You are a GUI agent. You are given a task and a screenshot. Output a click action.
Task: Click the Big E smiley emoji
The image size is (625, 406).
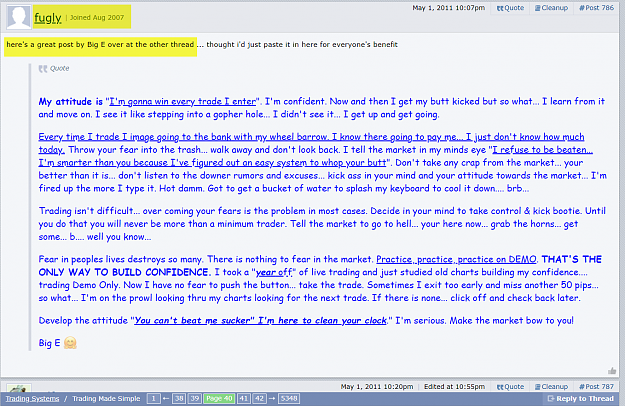(70, 343)
